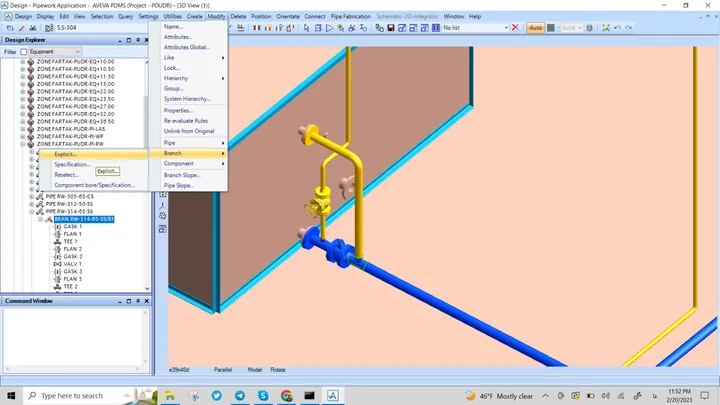Enable the Filter checkbox in Design Explorer
Screen dimensions: 720x405
tap(23, 52)
